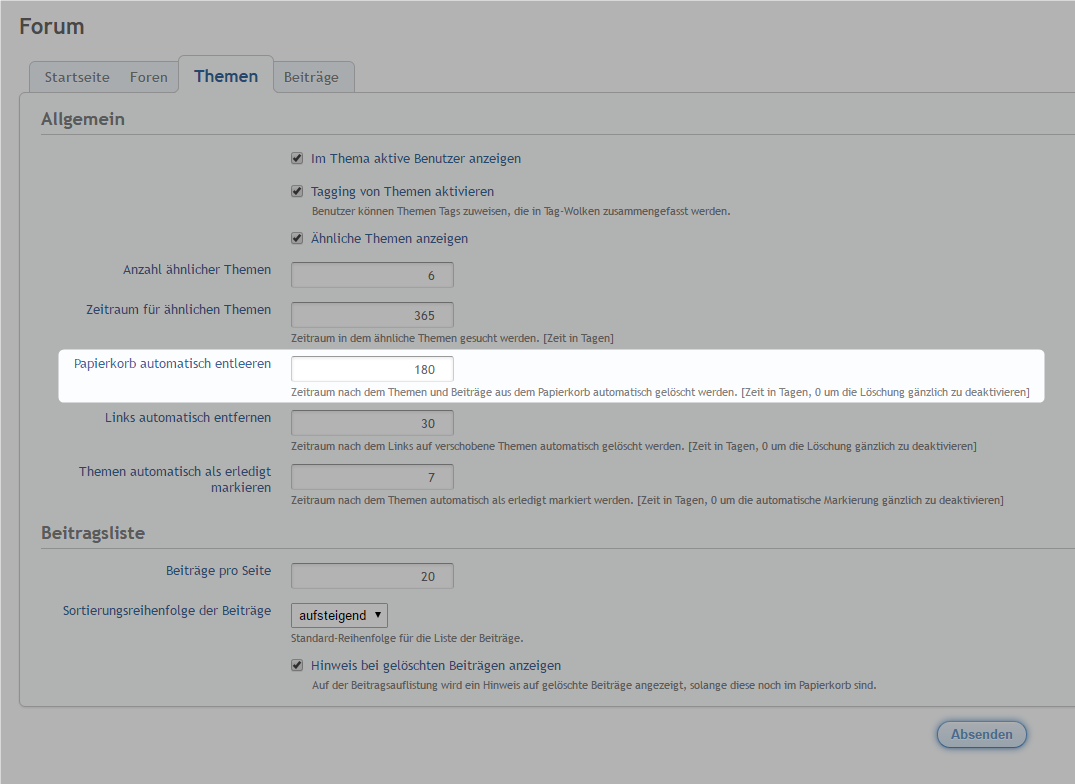Click the 'Links automatisch entfernen' field with 30
The image size is (1075, 784).
(372, 423)
